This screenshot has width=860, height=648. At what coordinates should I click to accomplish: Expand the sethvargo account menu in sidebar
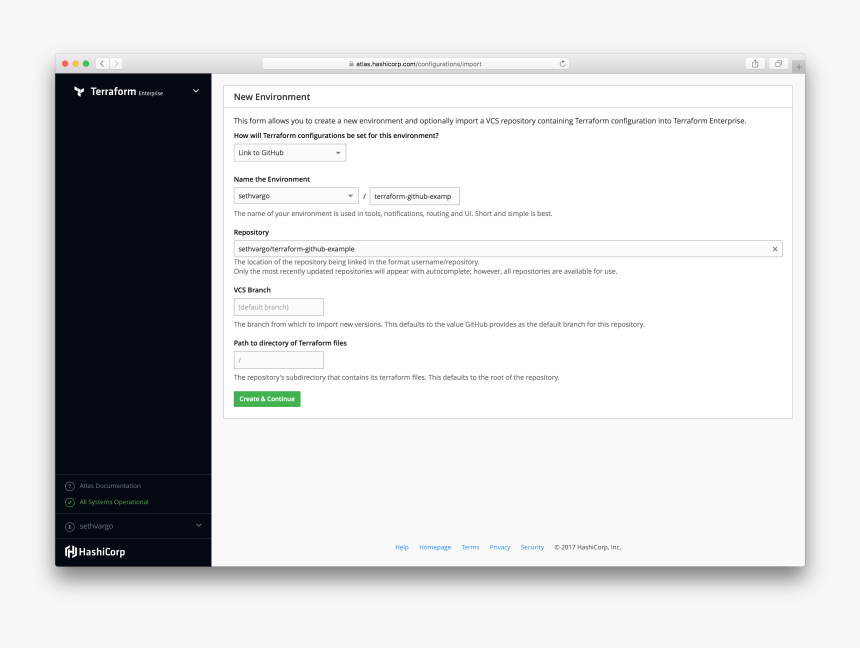198,525
